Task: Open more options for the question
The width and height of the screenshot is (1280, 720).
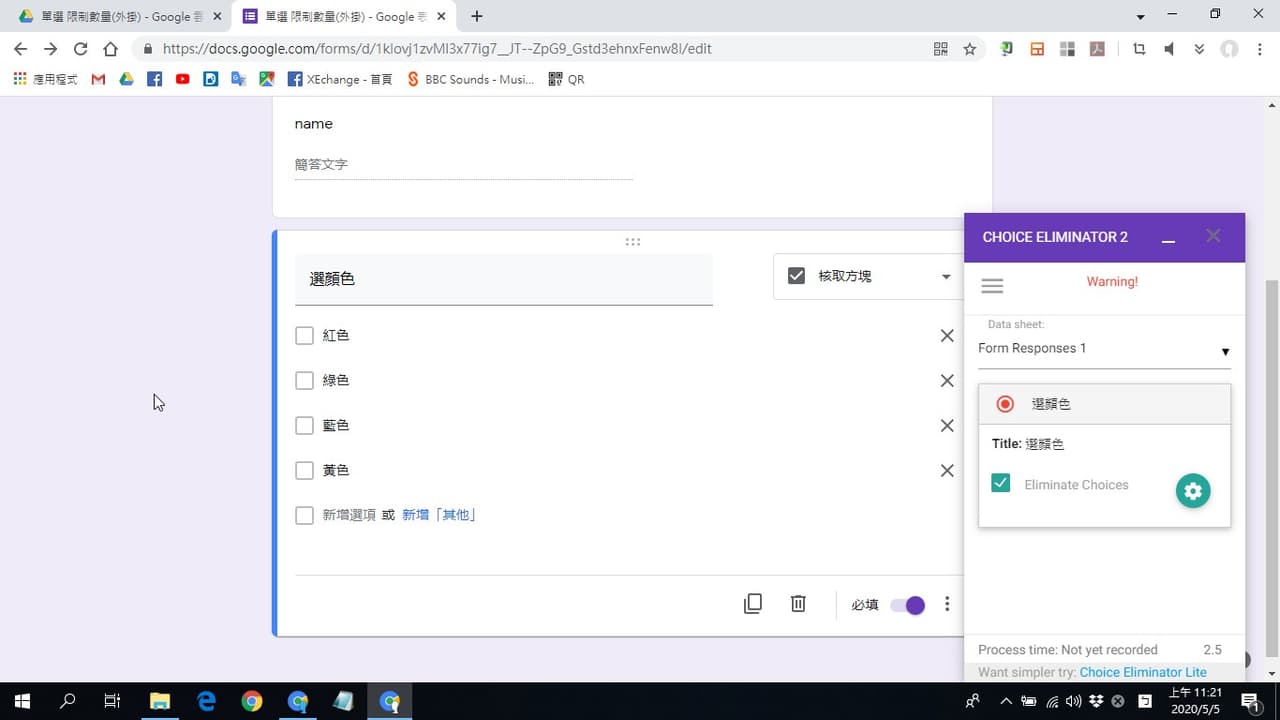Action: [947, 604]
